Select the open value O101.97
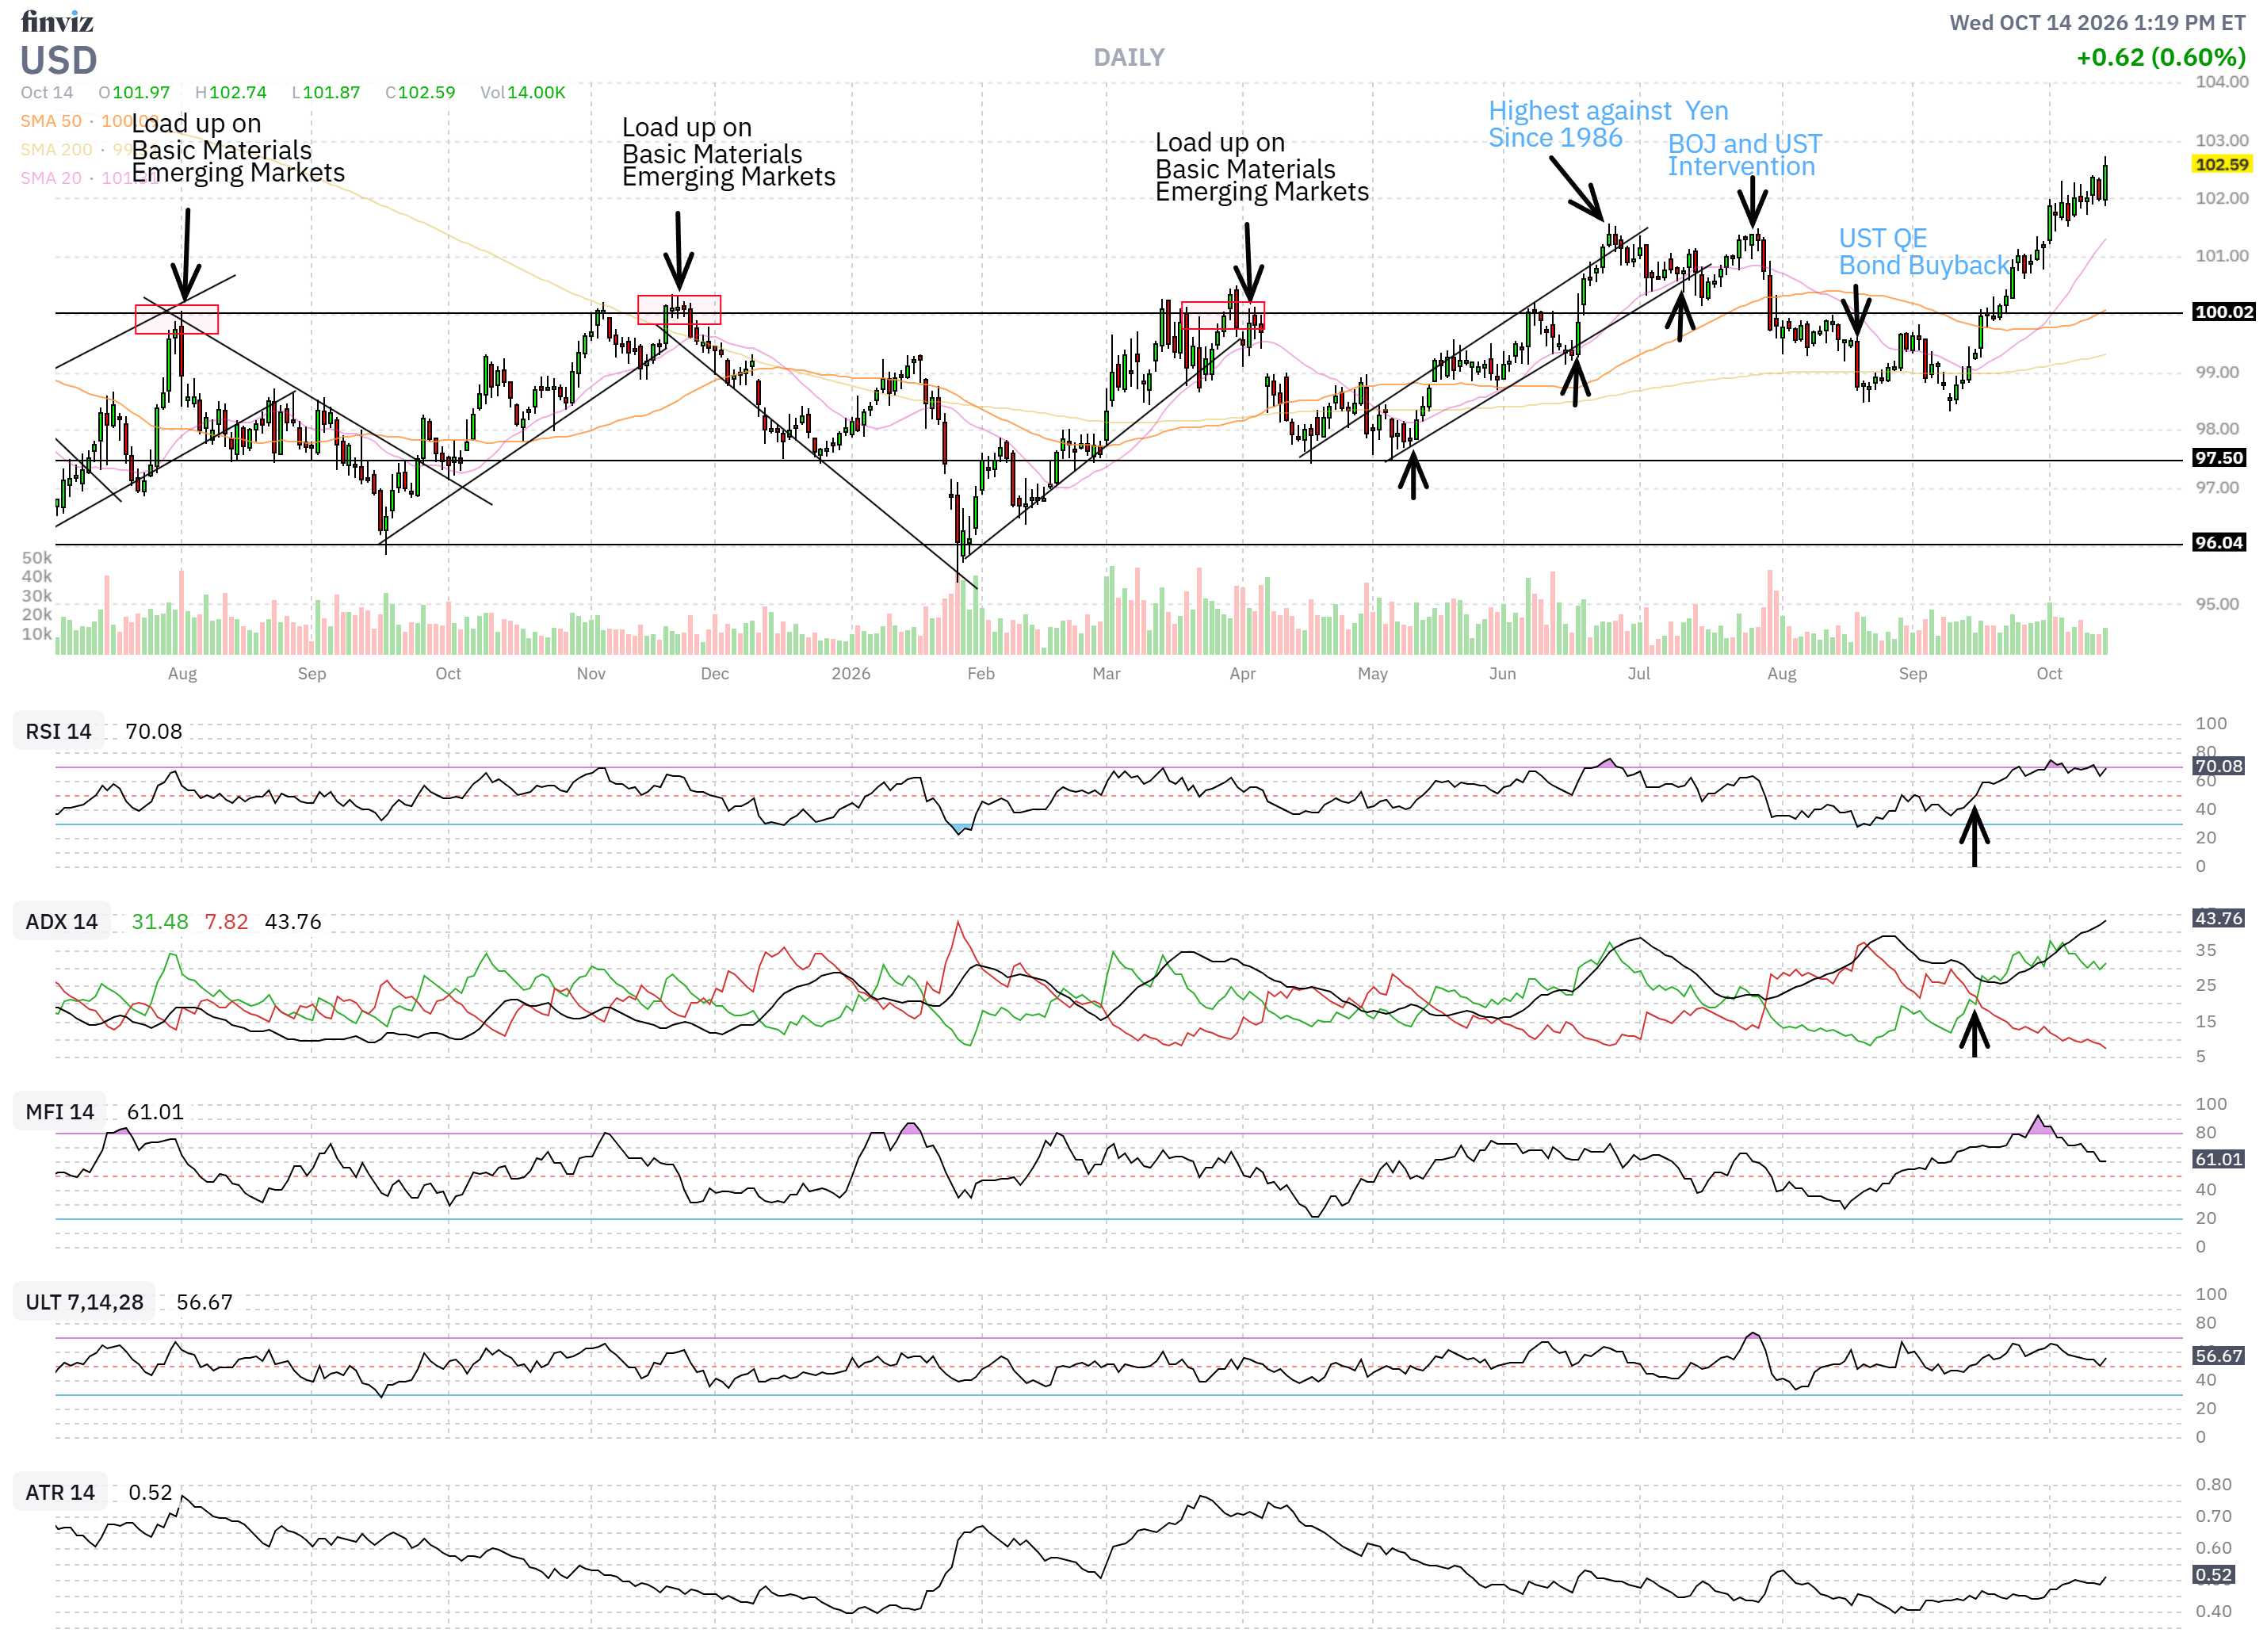This screenshot has width=2267, height=1652. tap(134, 93)
